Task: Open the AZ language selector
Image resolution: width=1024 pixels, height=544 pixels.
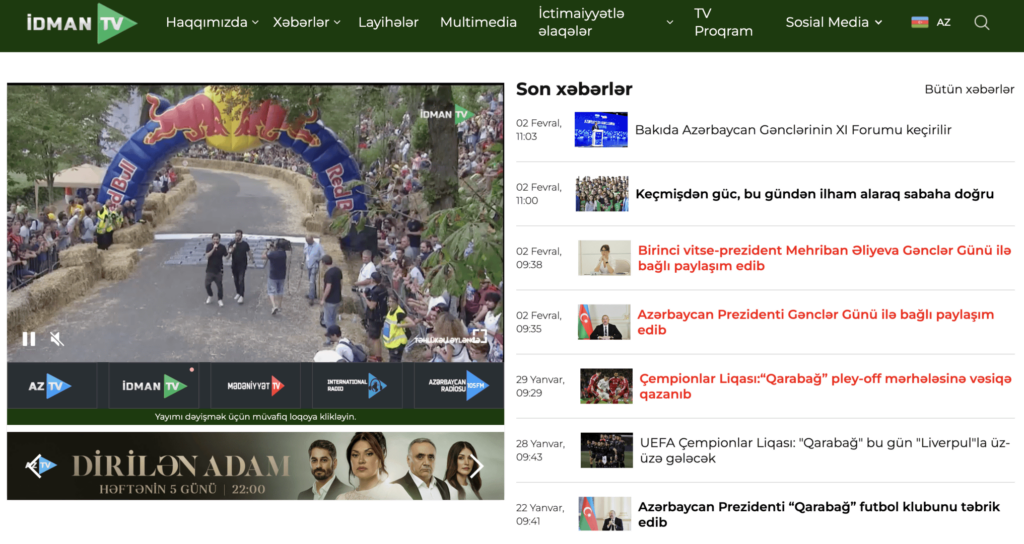Action: click(943, 22)
